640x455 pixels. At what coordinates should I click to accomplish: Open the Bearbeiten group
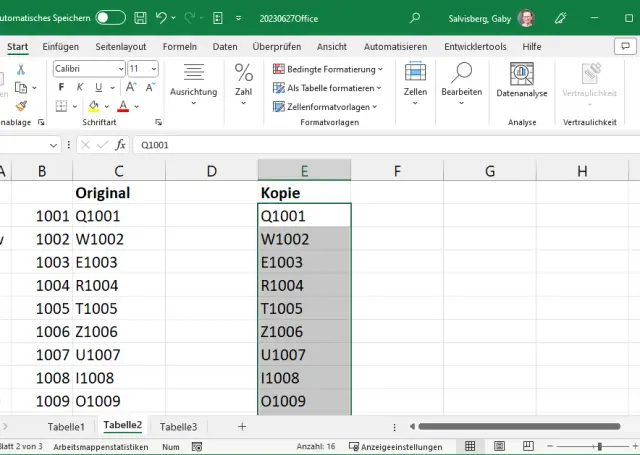461,81
